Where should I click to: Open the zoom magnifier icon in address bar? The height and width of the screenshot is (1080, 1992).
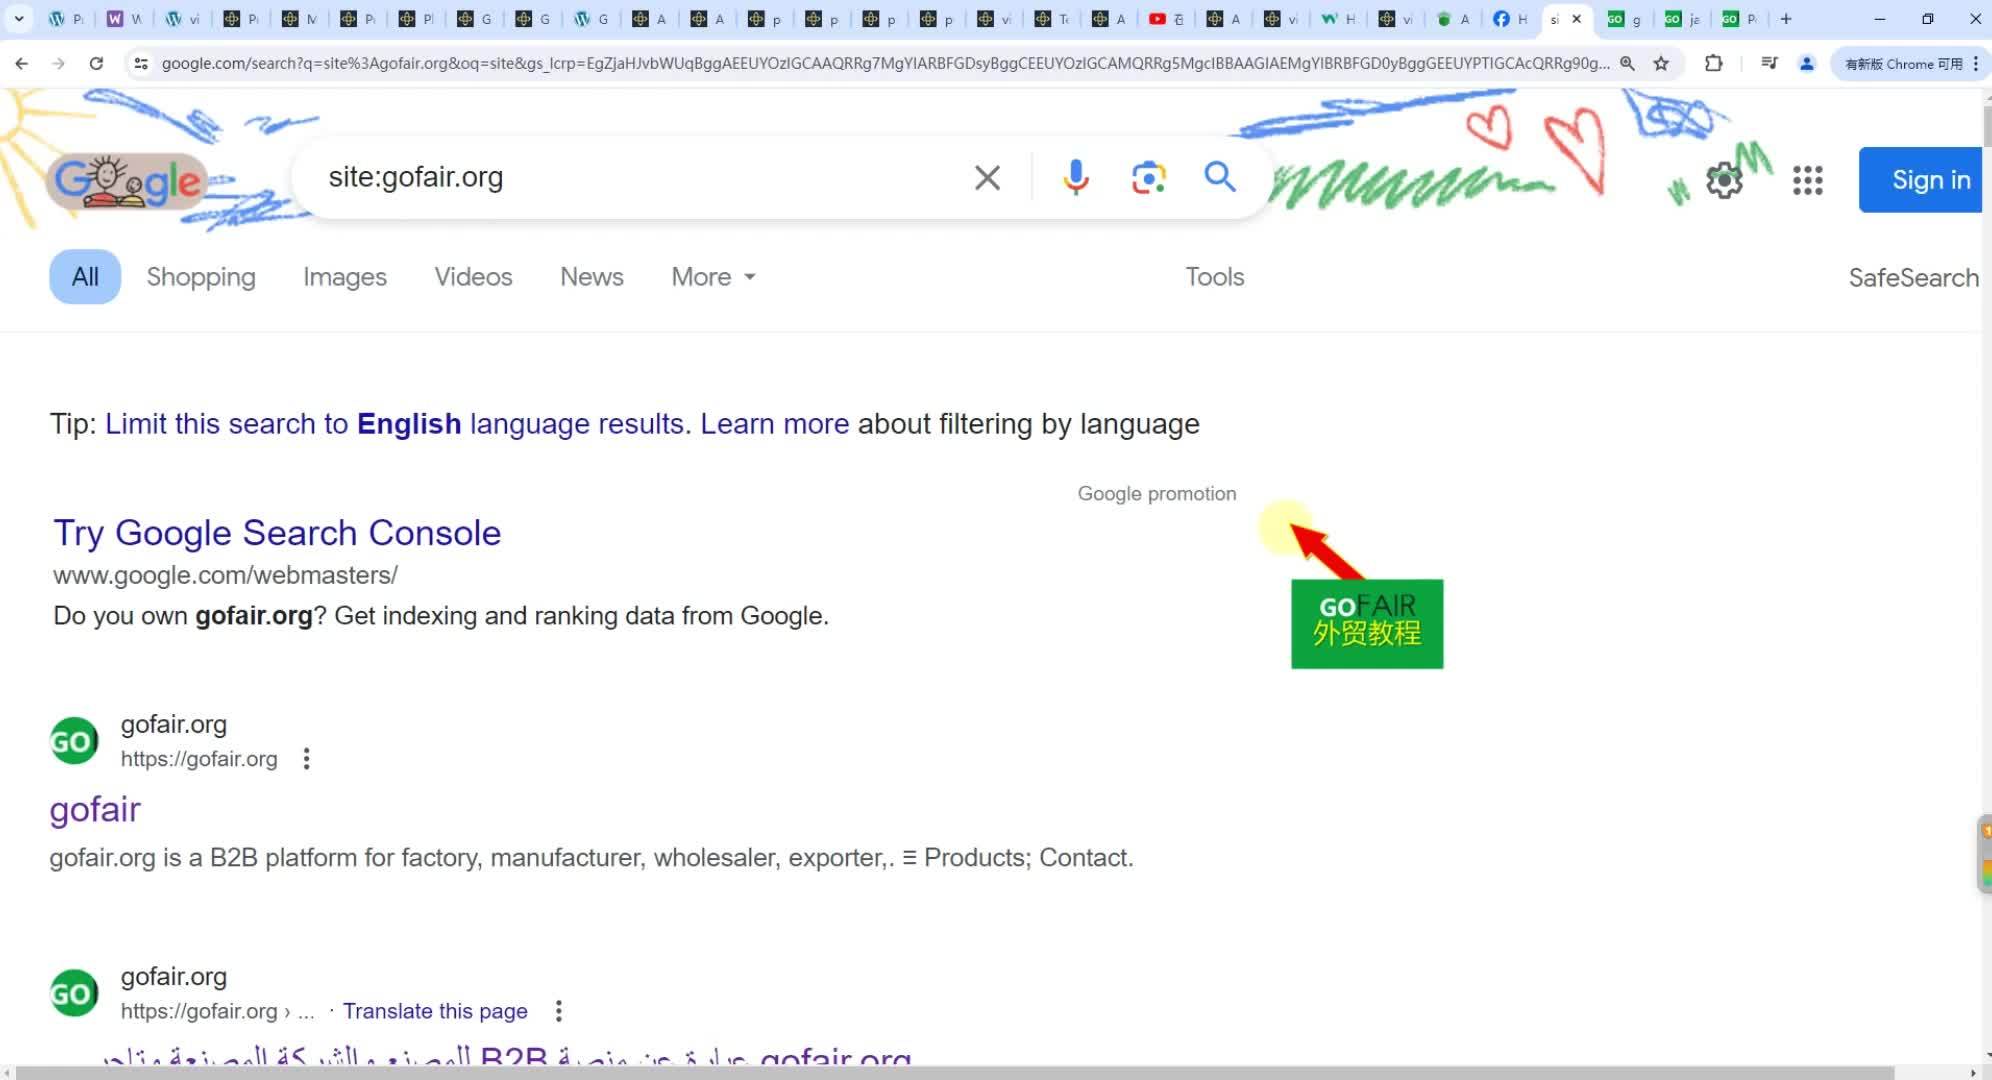click(1627, 63)
